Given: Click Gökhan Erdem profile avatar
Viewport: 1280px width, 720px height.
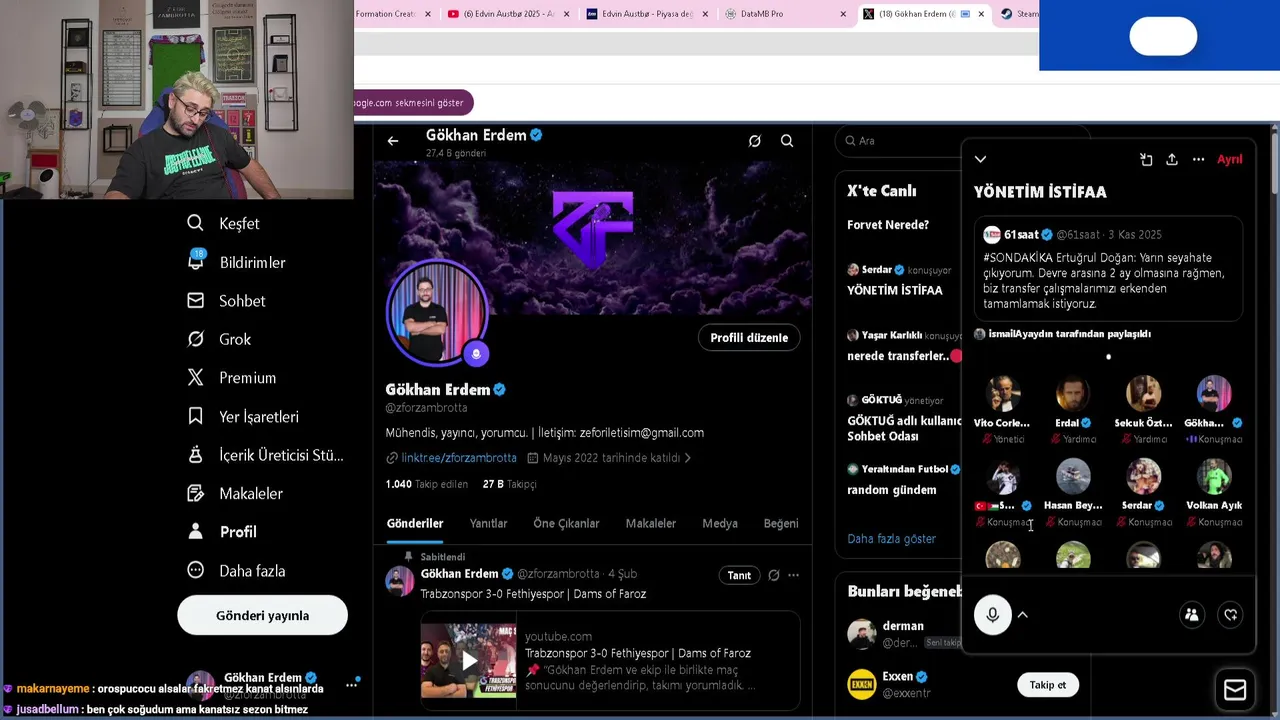Looking at the screenshot, I should click(x=437, y=313).
